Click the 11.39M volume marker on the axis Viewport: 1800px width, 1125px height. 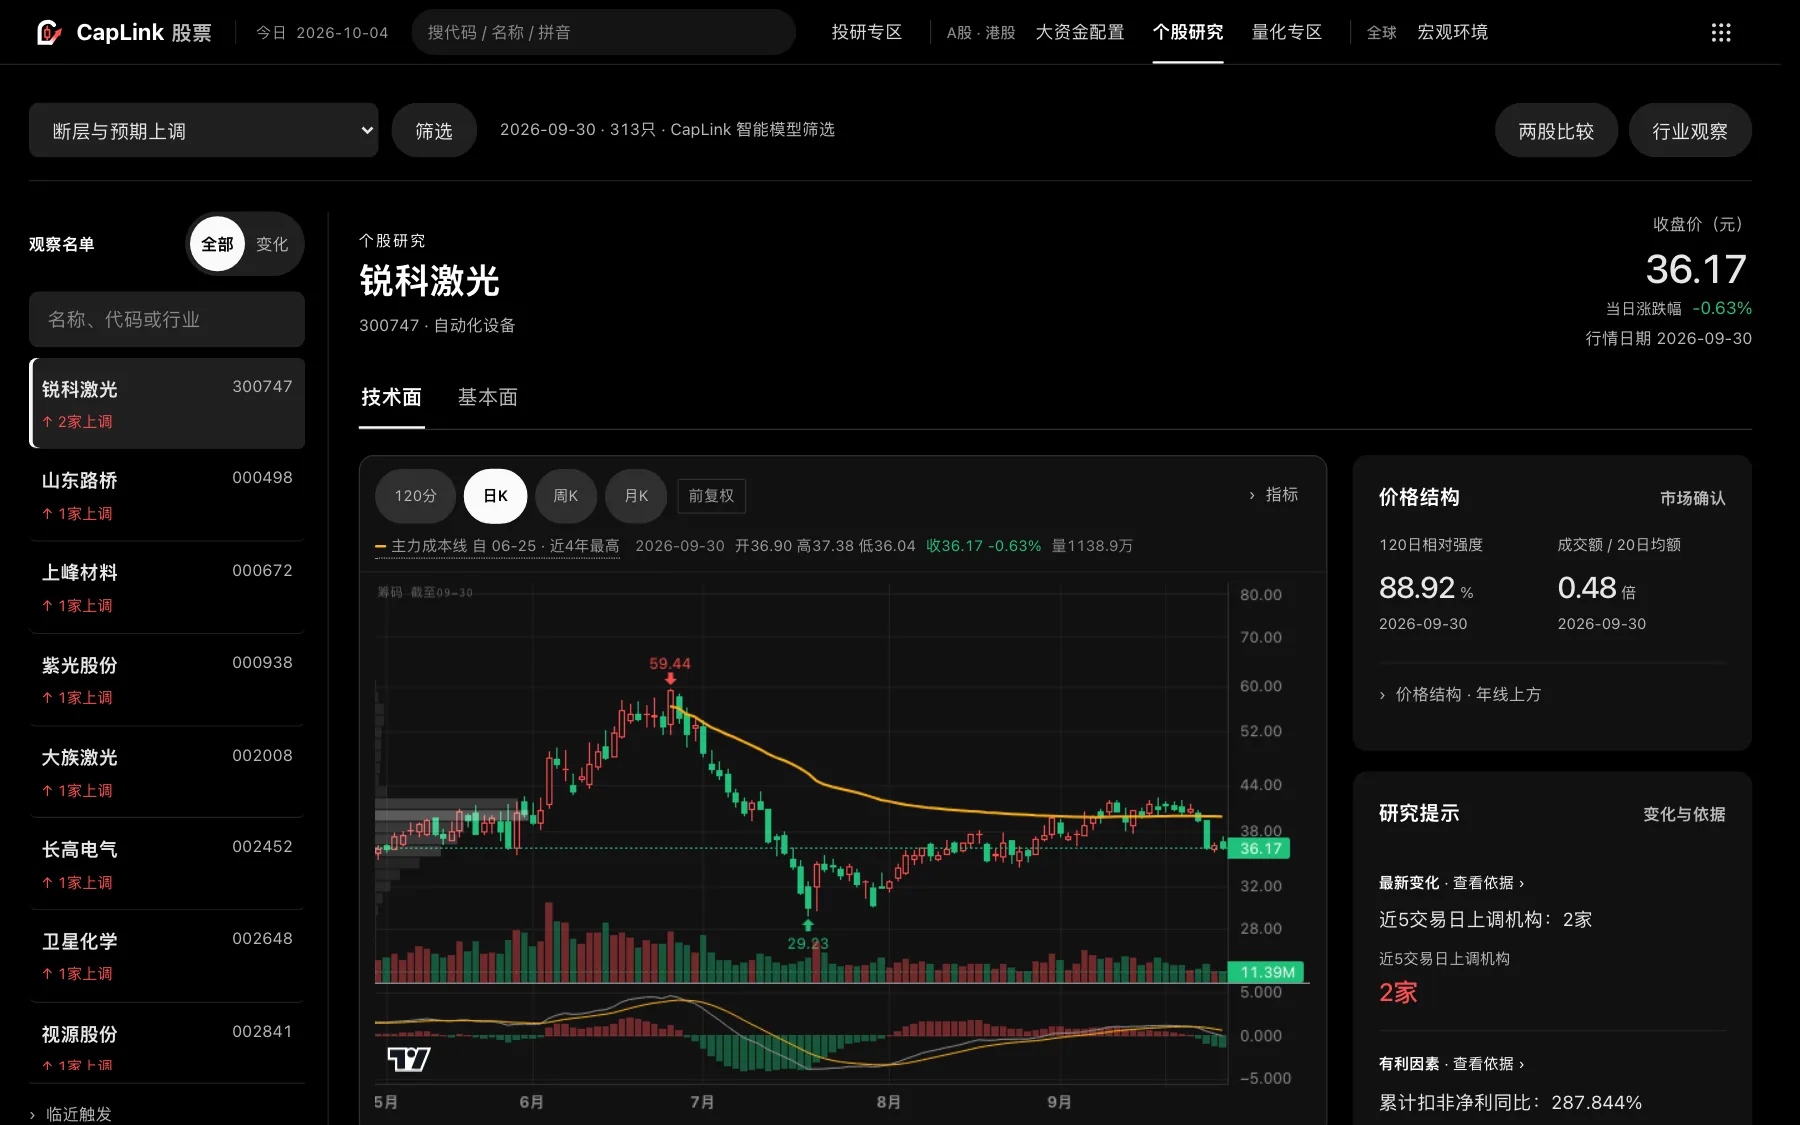pos(1266,972)
